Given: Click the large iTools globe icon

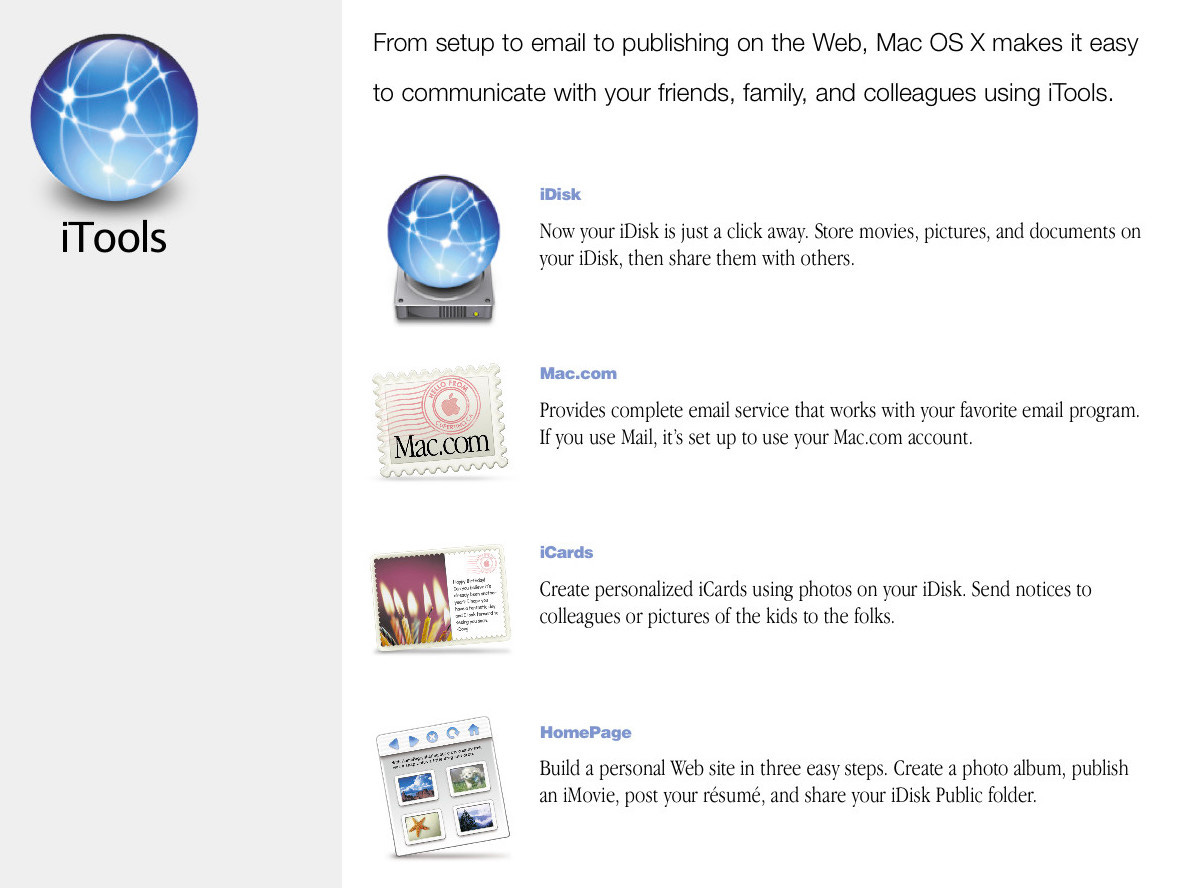Looking at the screenshot, I should pos(114,118).
